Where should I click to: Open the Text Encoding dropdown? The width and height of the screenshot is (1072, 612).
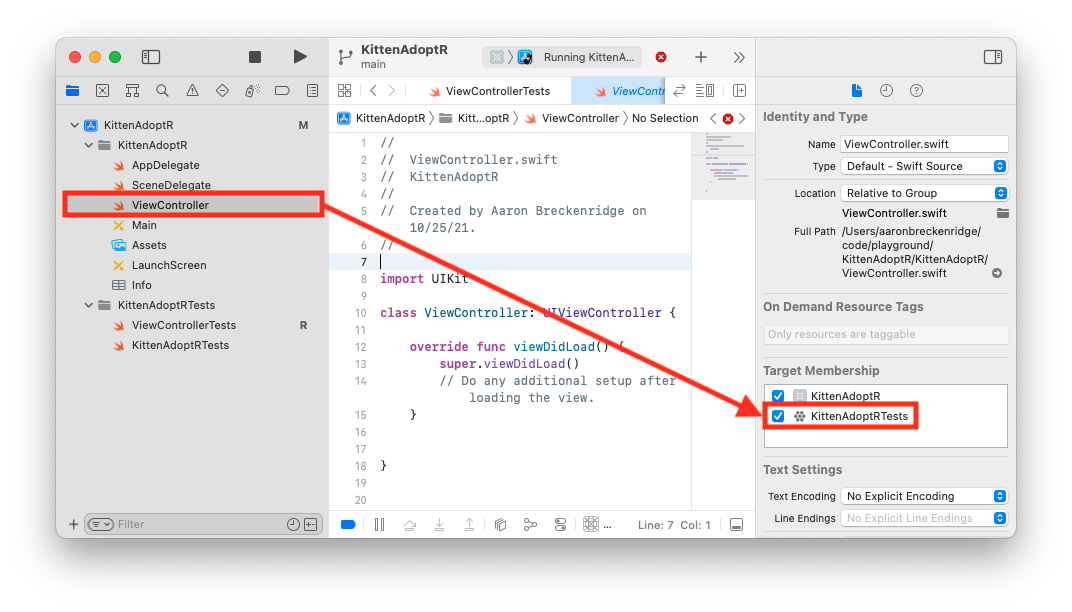point(924,496)
